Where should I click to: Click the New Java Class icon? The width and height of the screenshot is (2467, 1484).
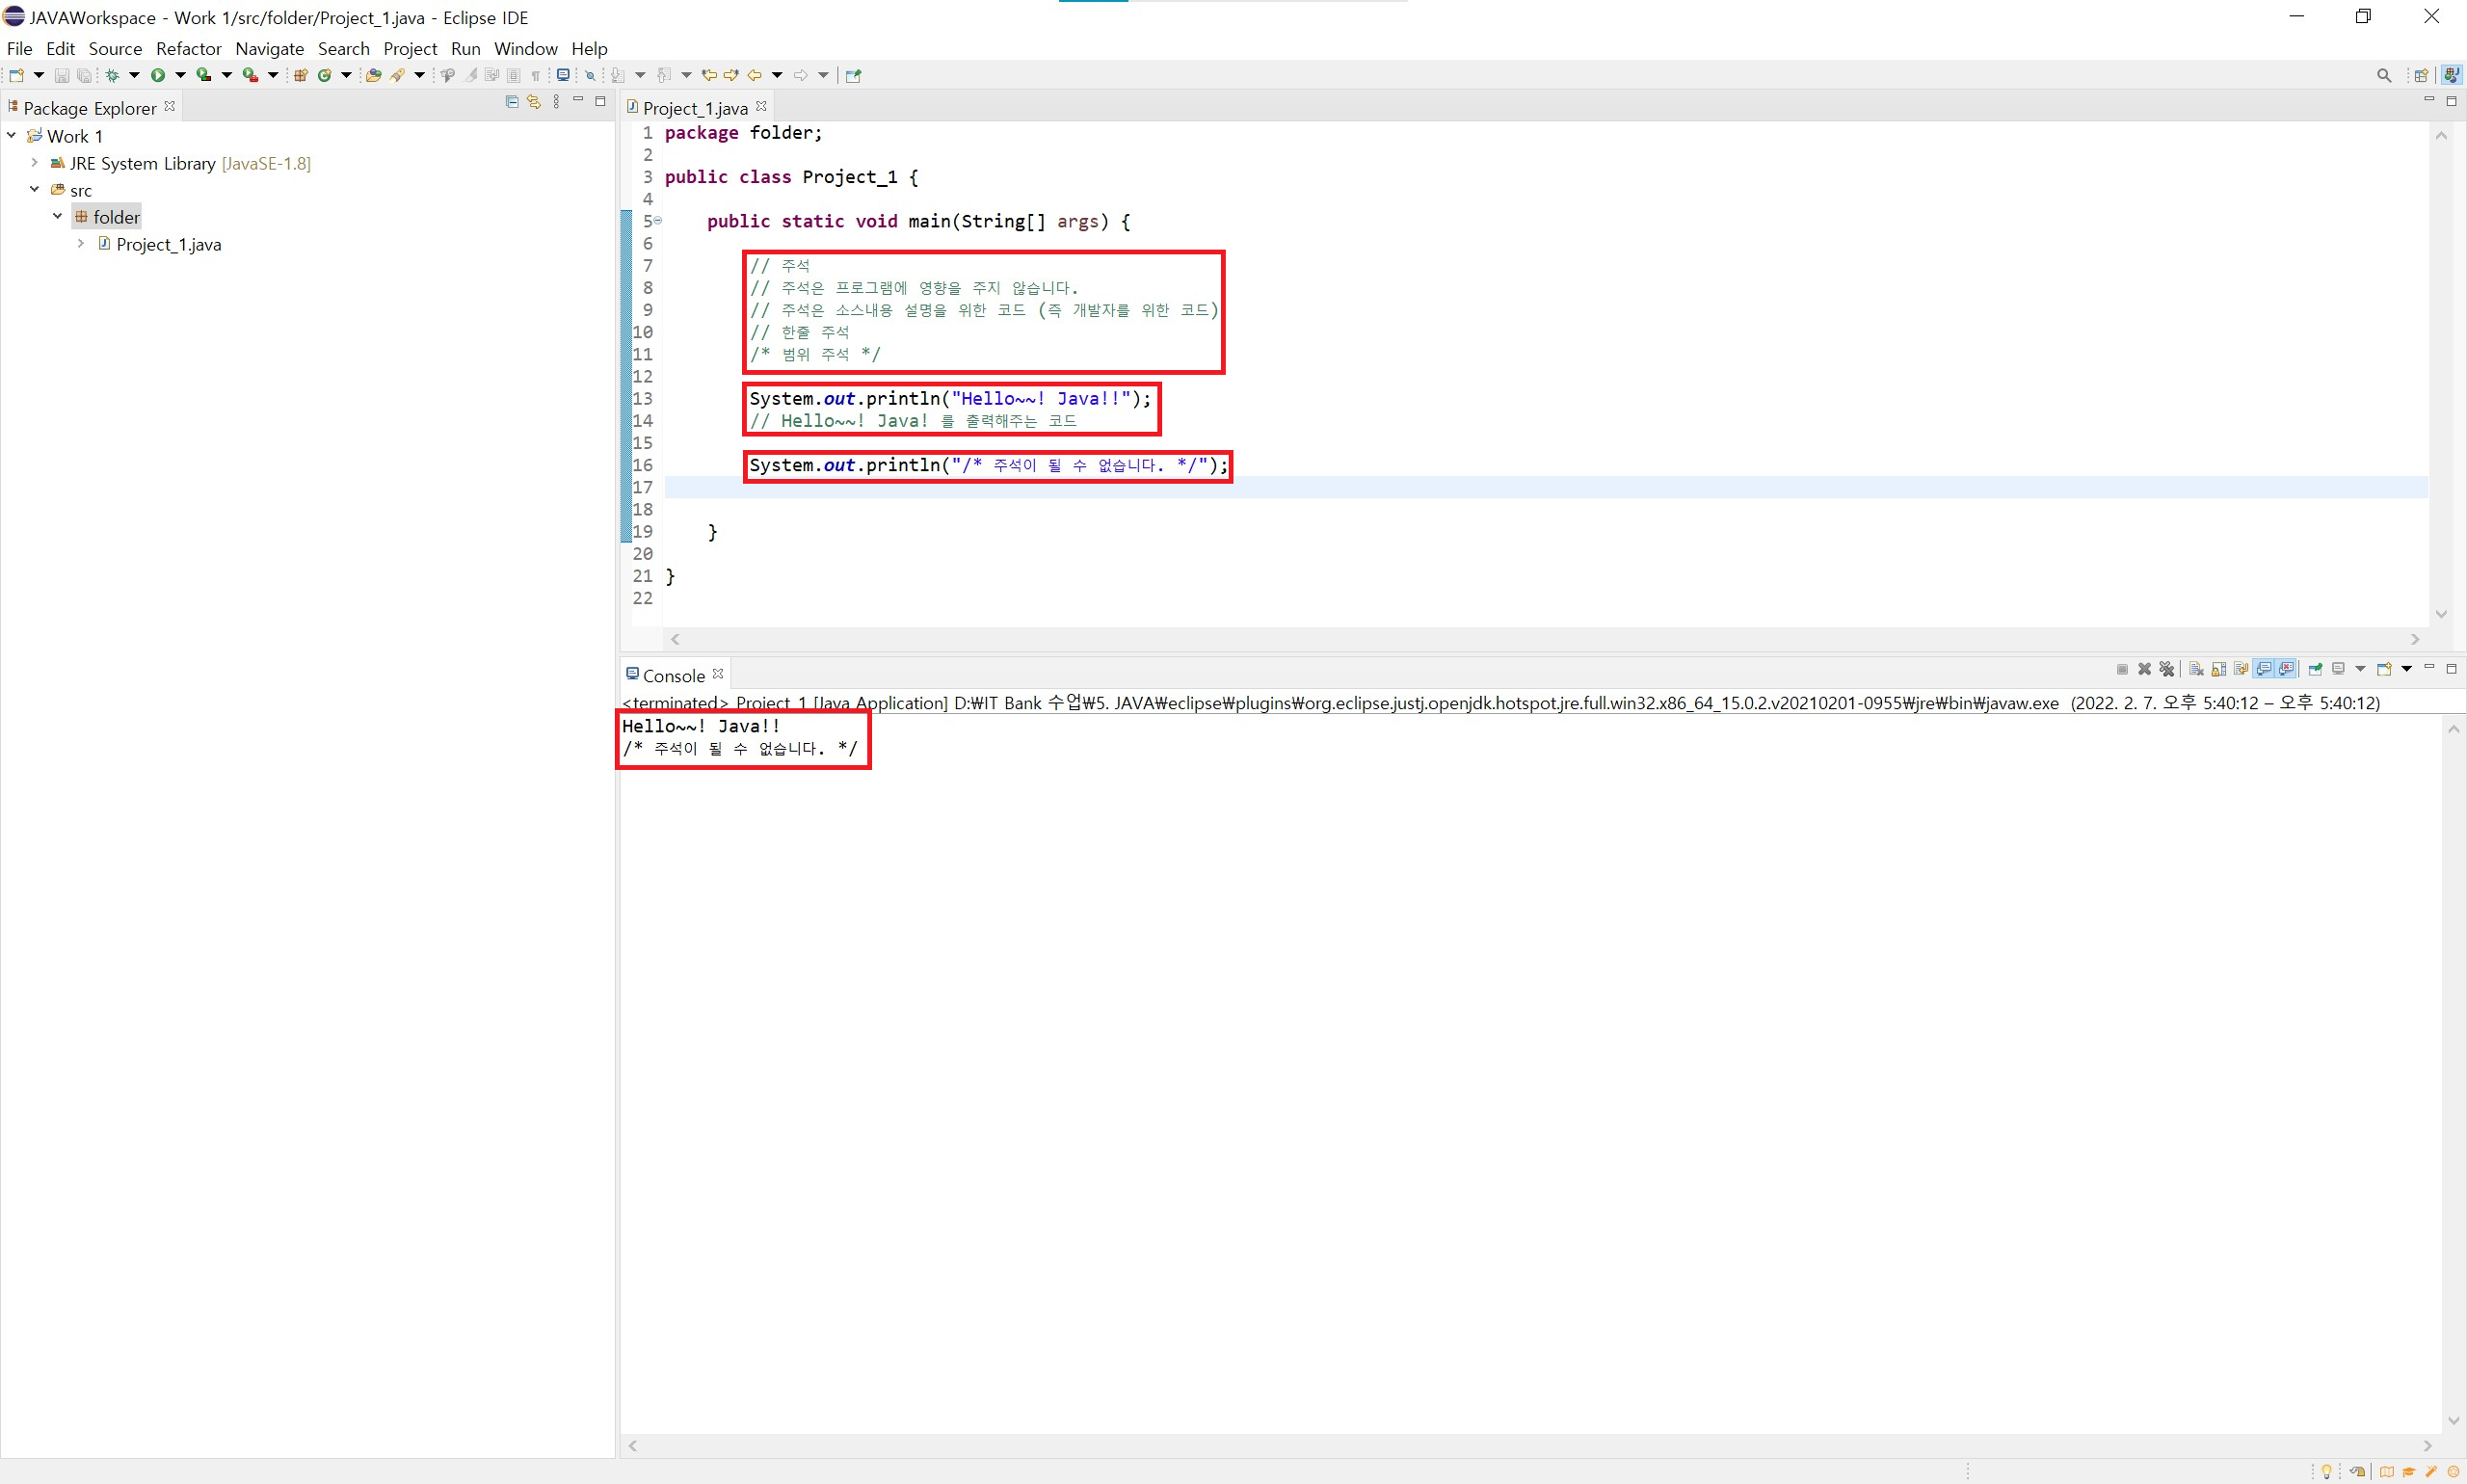[324, 75]
